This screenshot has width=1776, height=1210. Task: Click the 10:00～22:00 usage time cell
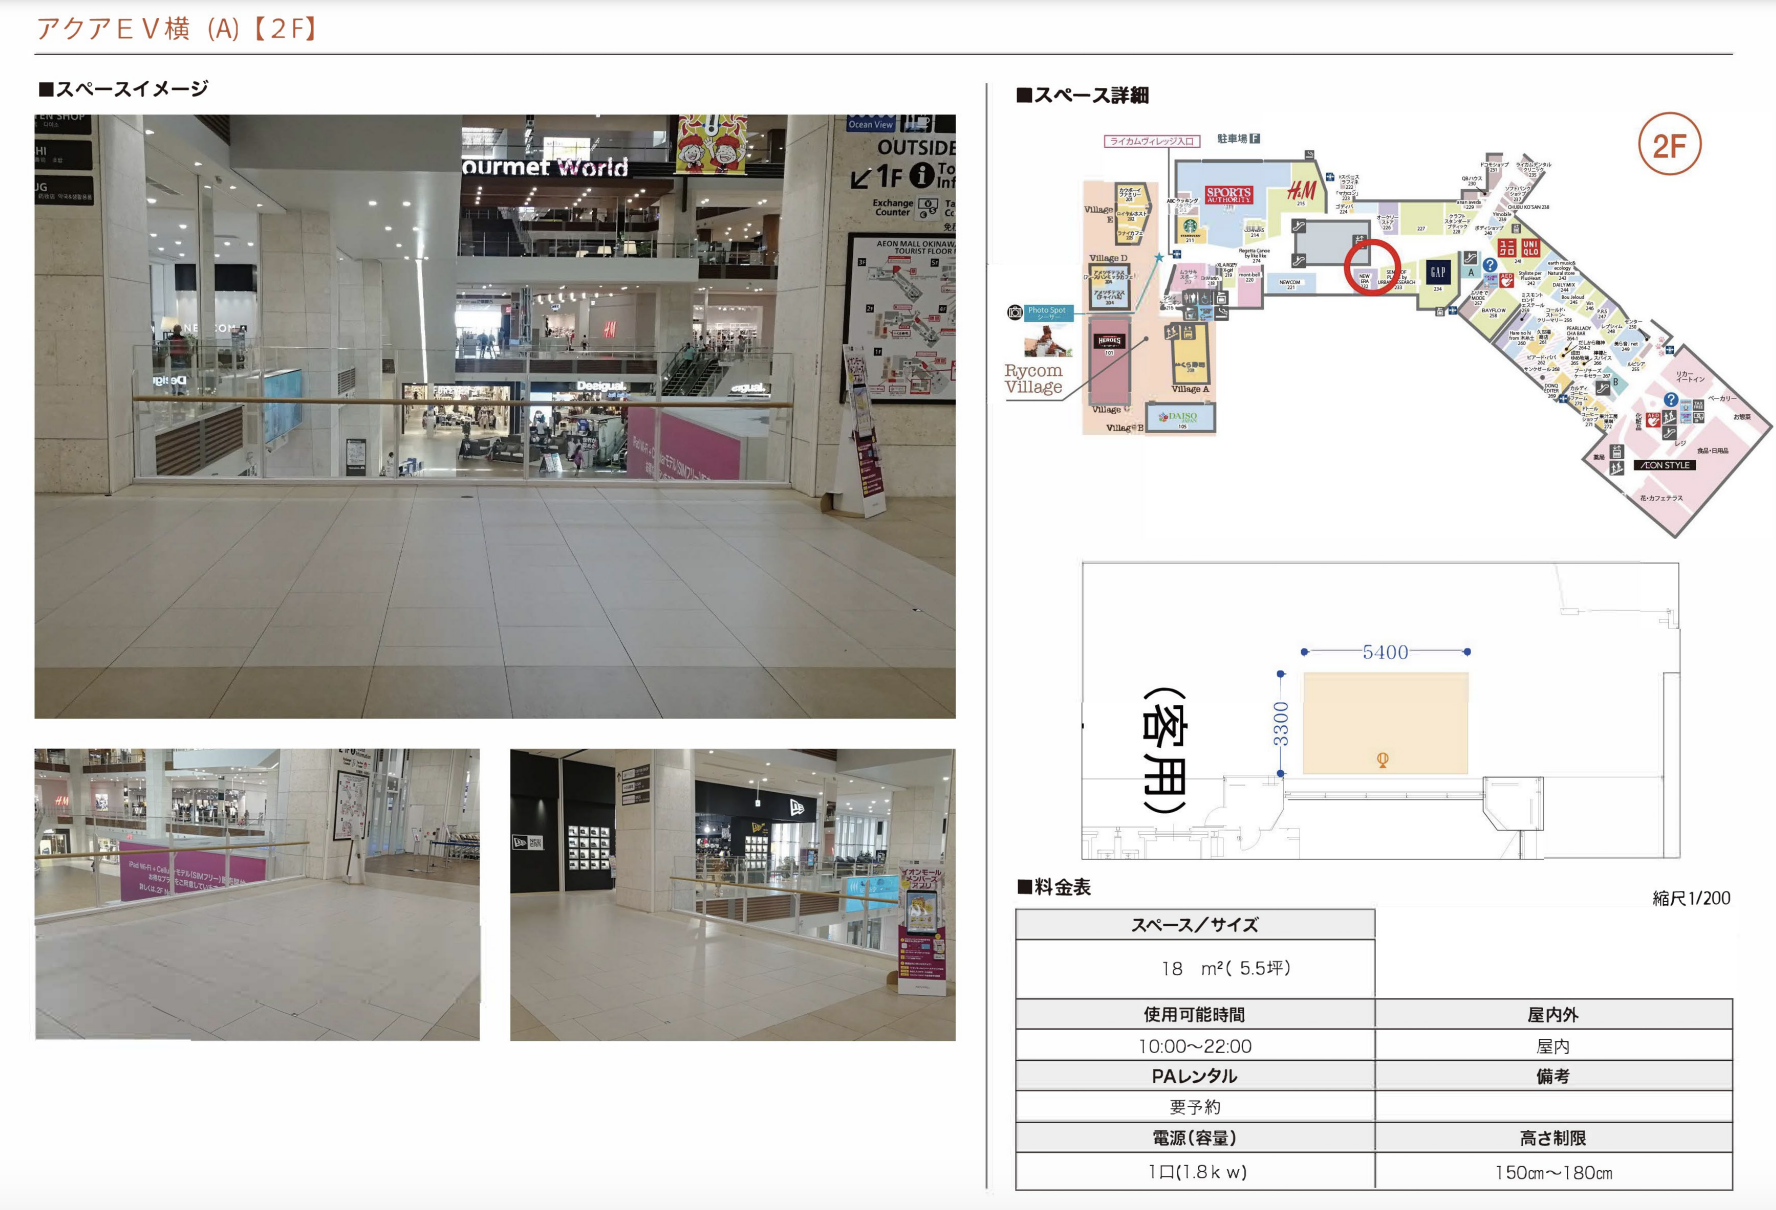(x=1194, y=1046)
